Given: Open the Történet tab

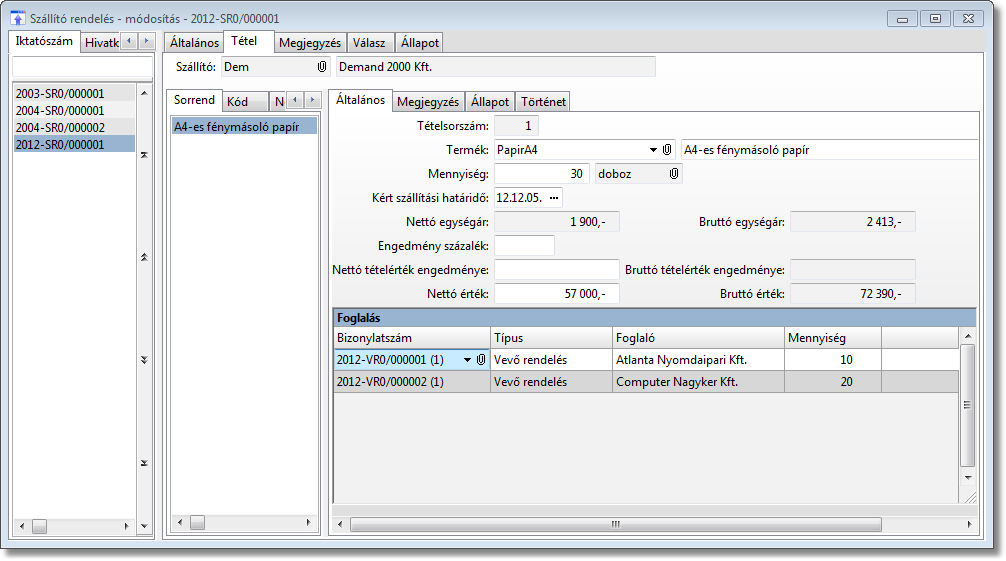Looking at the screenshot, I should 543,102.
